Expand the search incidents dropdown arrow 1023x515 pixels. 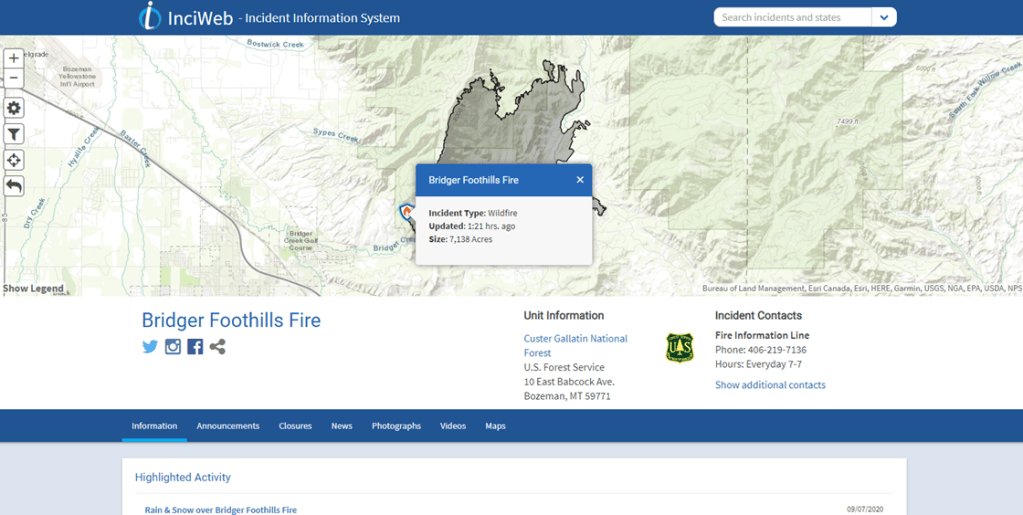click(x=884, y=17)
